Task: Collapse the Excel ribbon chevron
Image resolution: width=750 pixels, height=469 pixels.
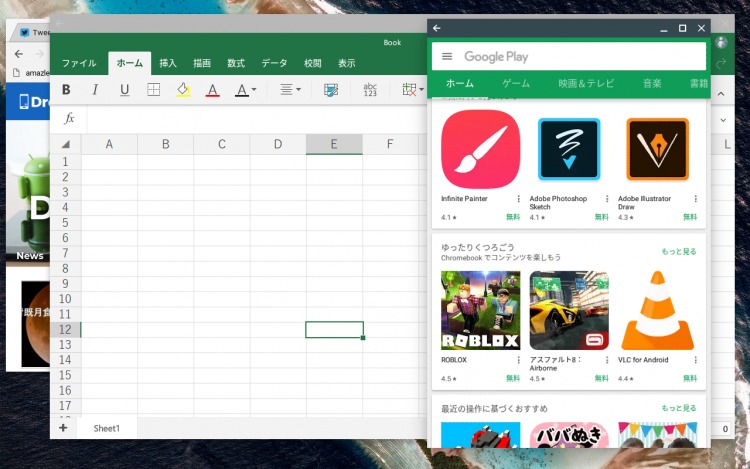Action: [721, 94]
